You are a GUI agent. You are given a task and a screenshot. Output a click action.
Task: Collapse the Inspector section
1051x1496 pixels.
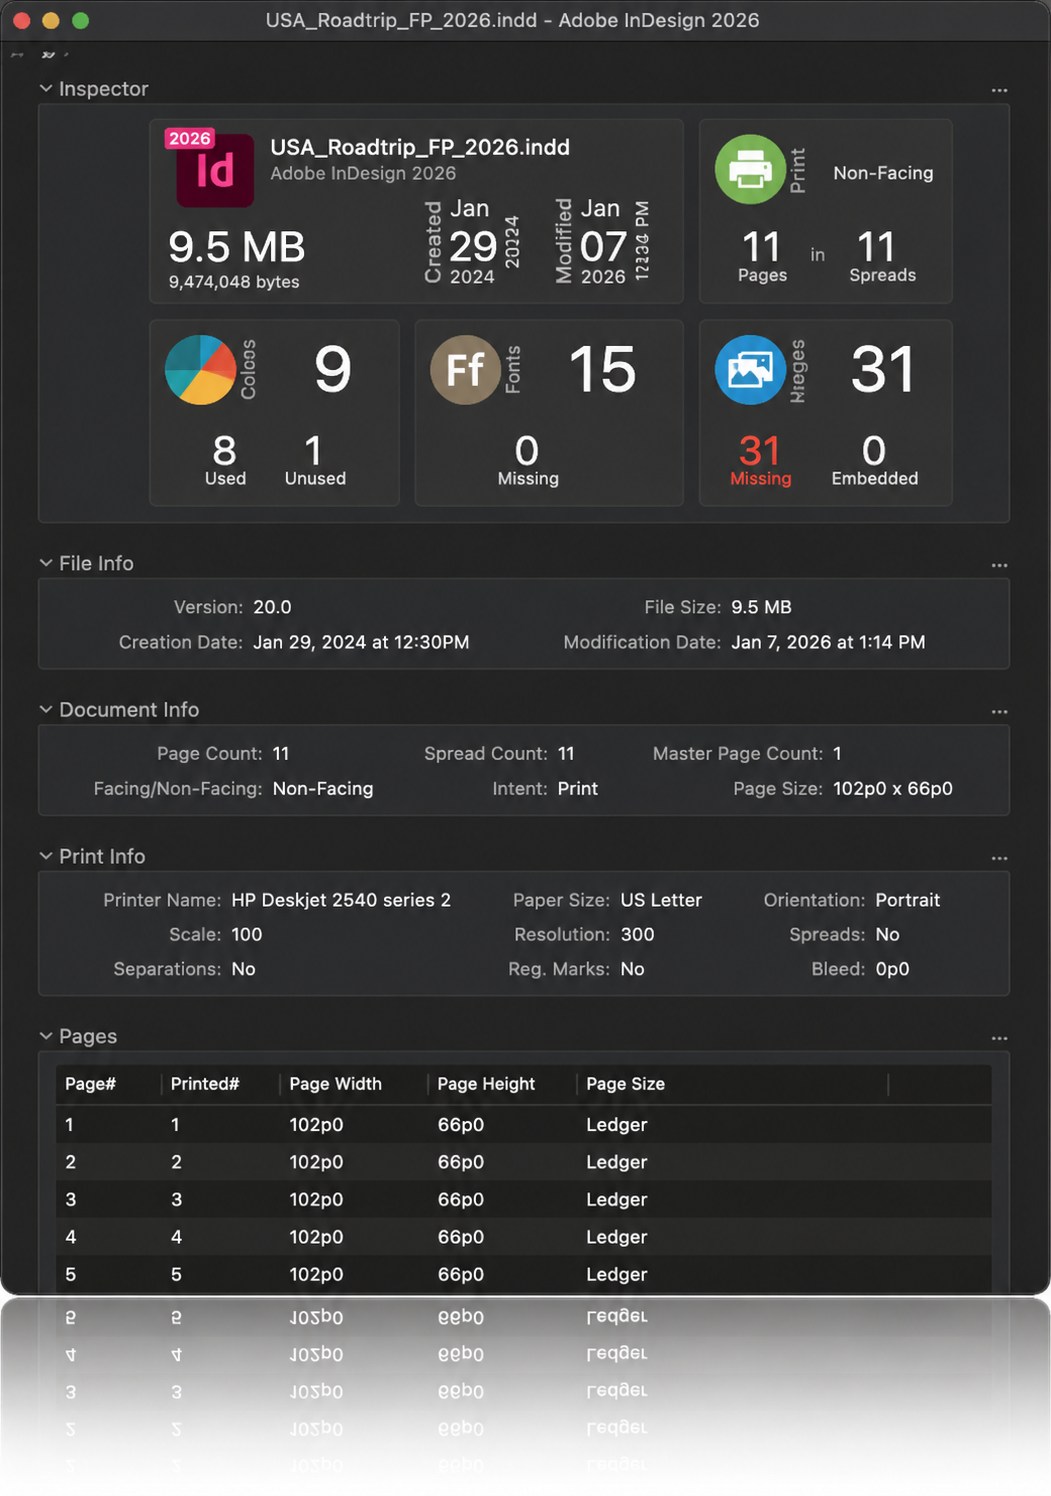[x=46, y=88]
